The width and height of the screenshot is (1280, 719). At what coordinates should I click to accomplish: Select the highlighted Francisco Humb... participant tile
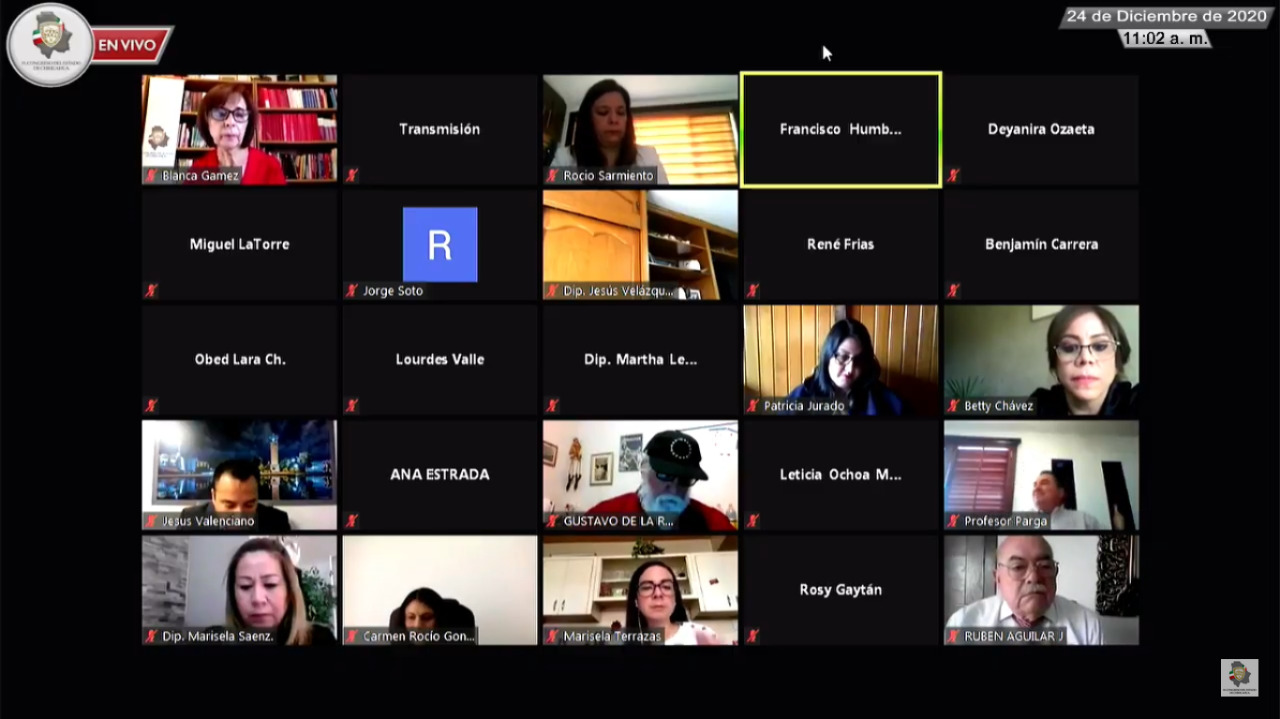click(x=840, y=129)
